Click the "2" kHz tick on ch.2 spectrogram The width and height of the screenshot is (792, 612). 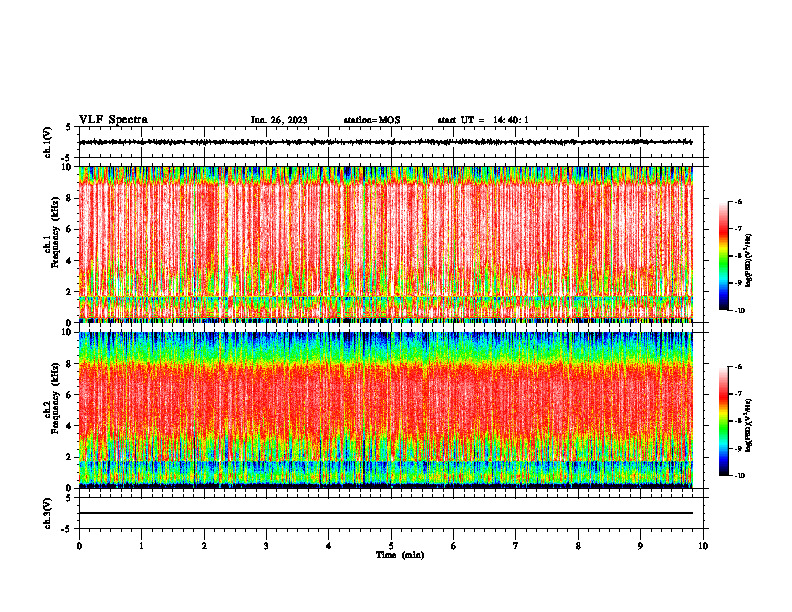click(70, 458)
